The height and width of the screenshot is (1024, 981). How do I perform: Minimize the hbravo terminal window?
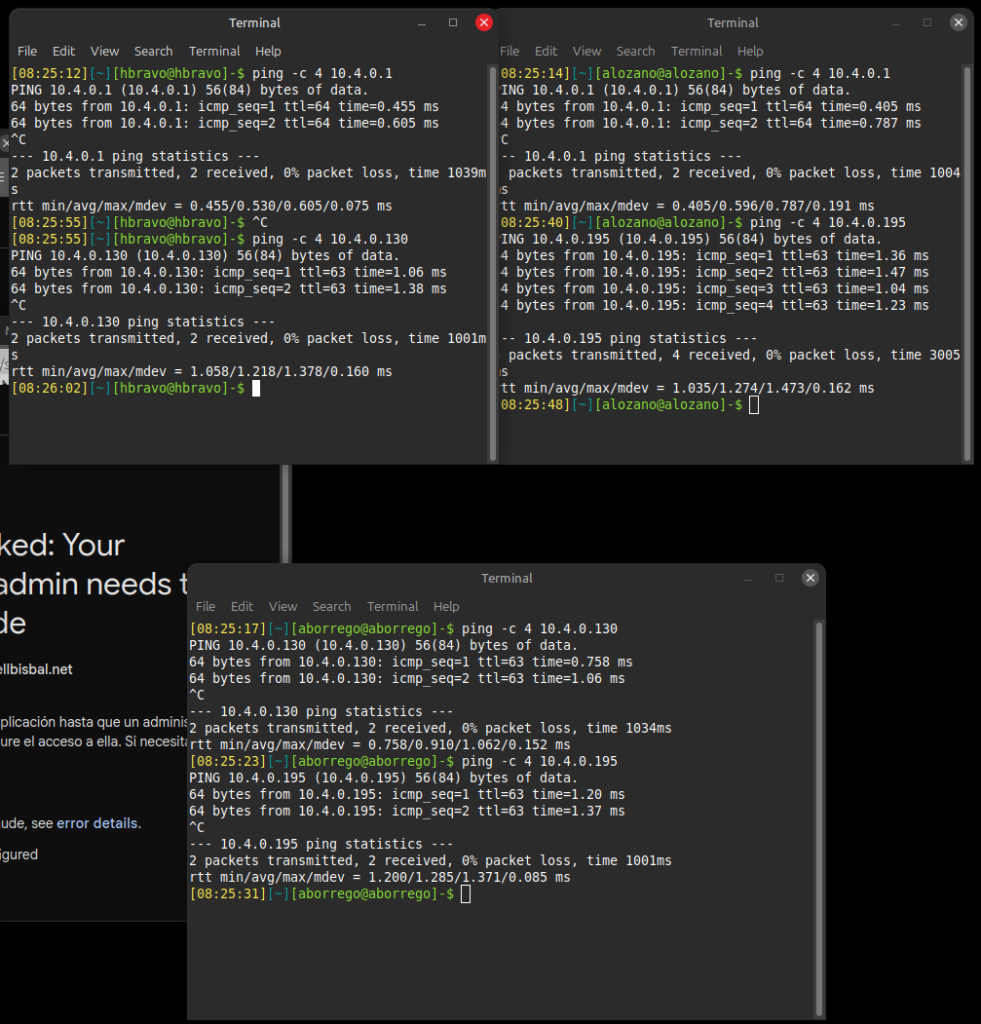422,22
